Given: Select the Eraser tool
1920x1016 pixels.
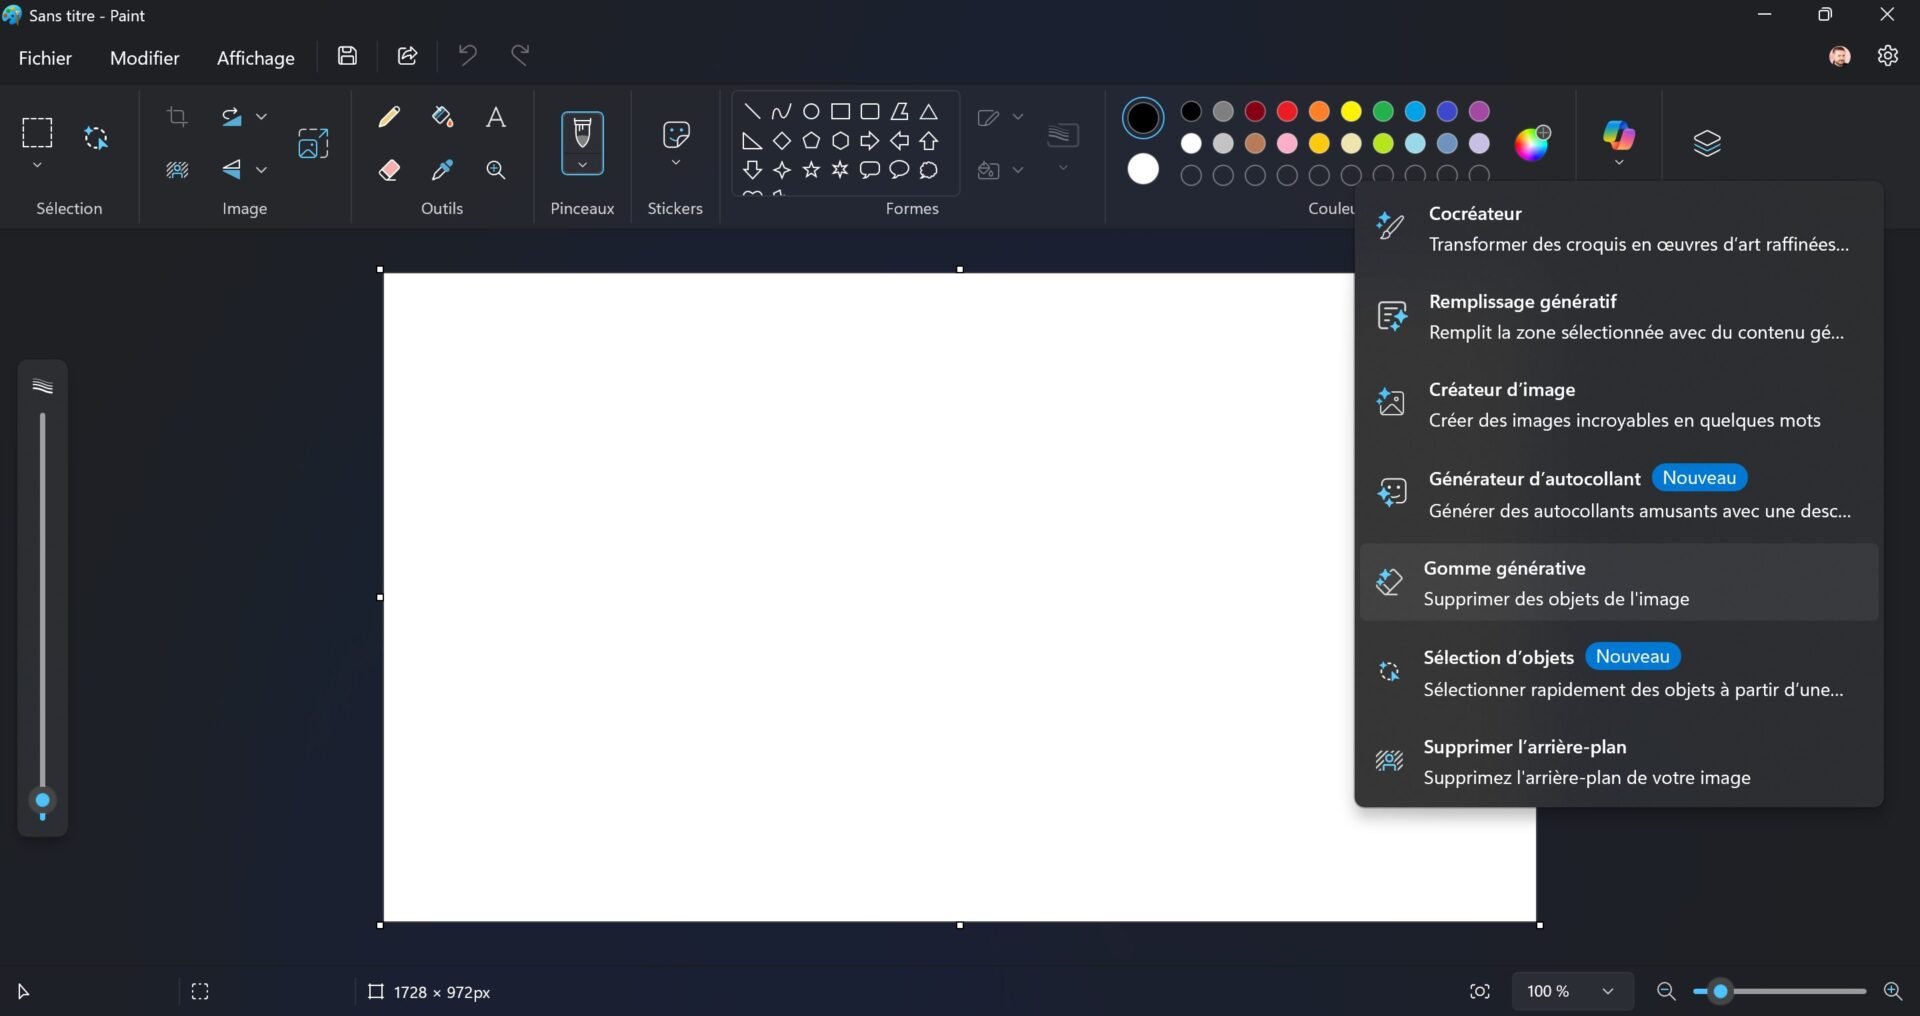Looking at the screenshot, I should (389, 170).
